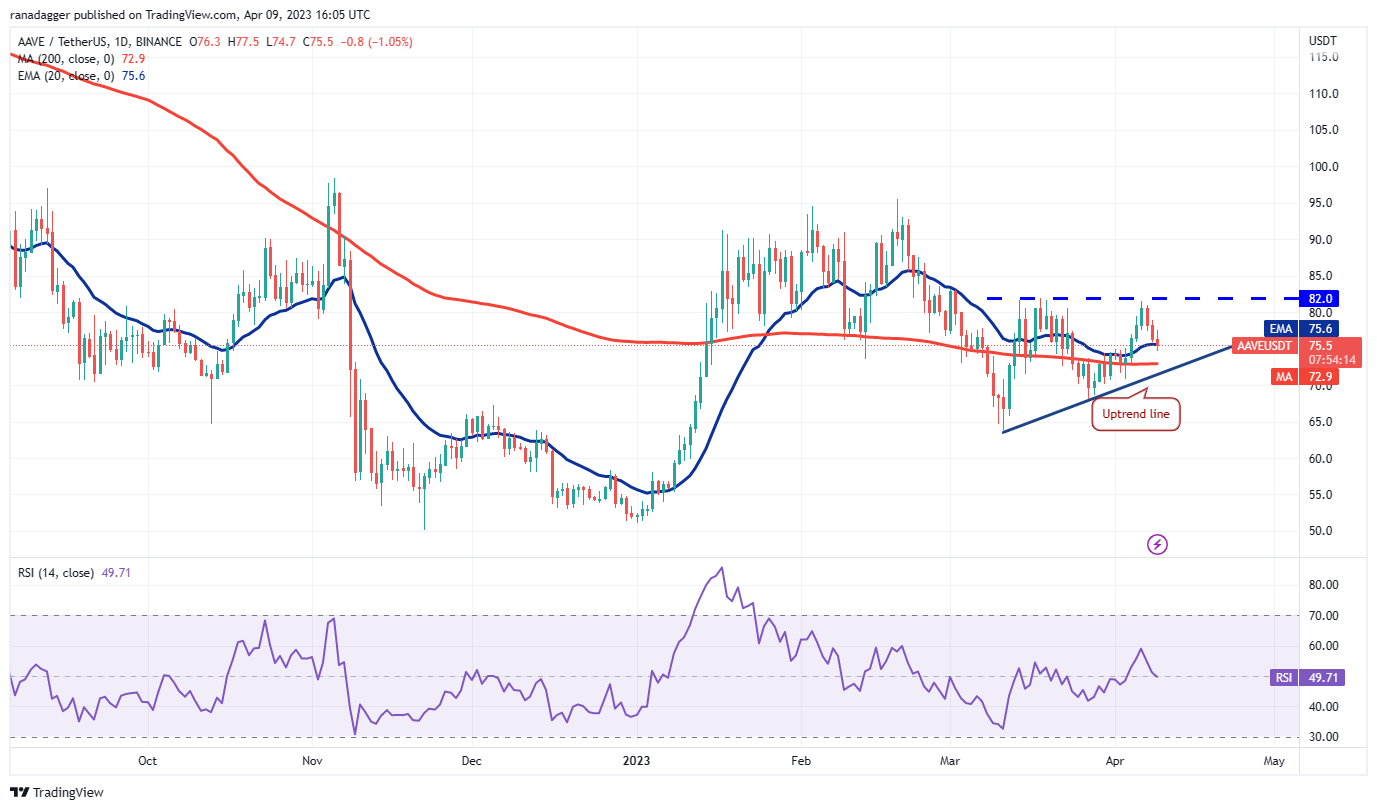
Task: Select the Nov marker on time axis
Action: (312, 761)
